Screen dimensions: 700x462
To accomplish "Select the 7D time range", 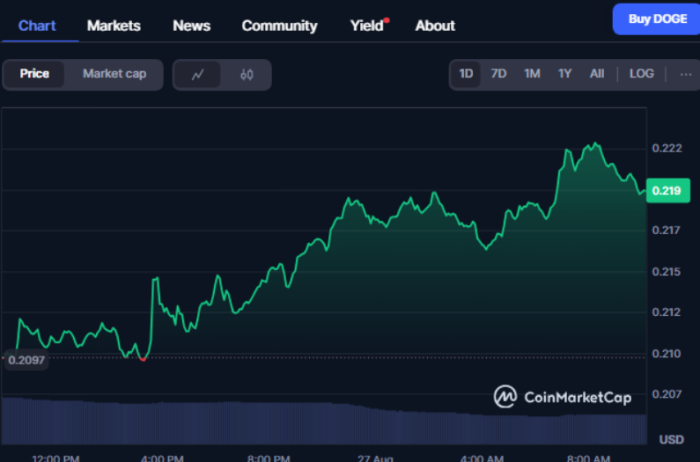I will tap(499, 74).
